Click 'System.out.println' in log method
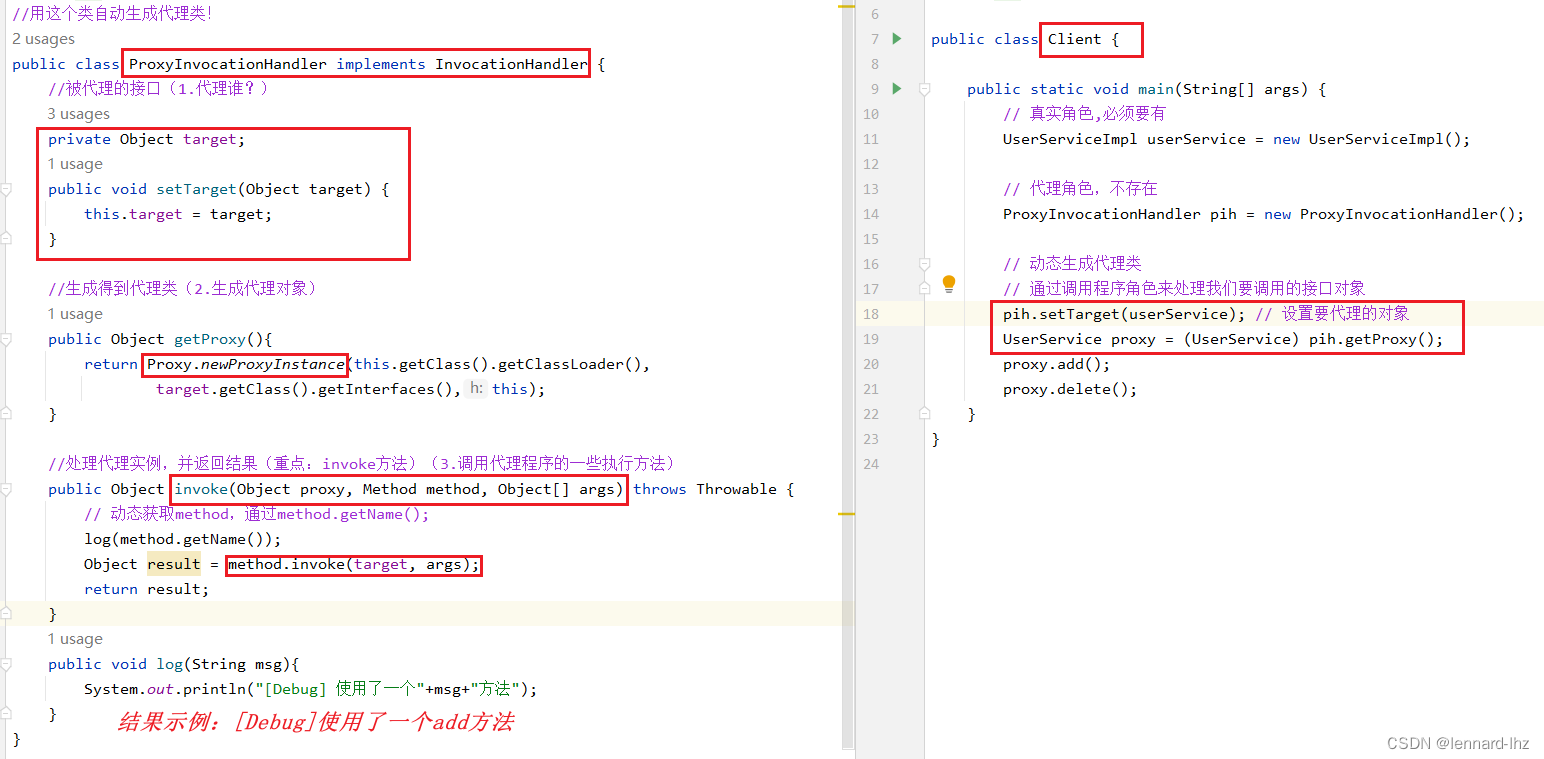This screenshot has width=1544, height=759. click(165, 689)
